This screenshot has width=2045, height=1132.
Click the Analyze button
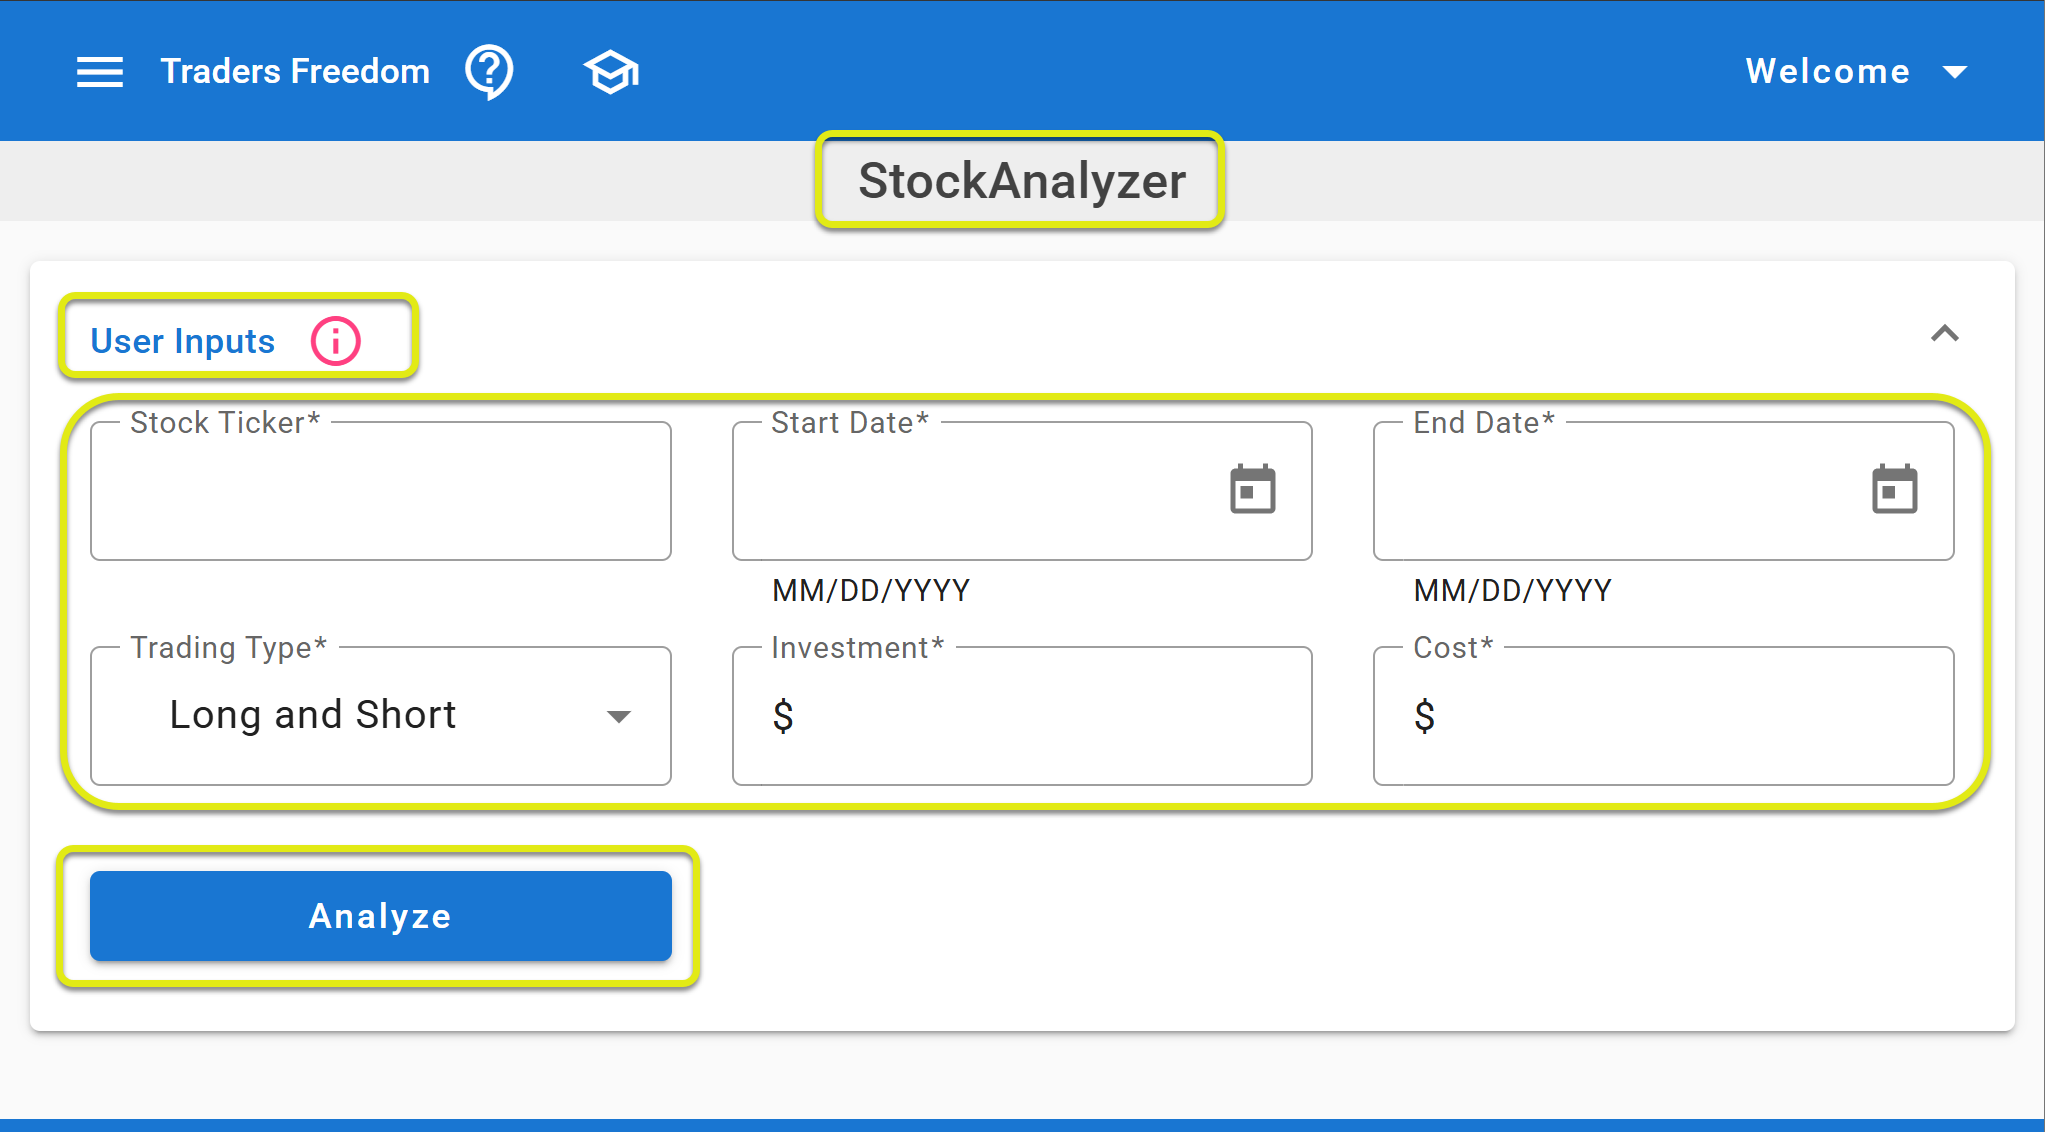(x=381, y=916)
